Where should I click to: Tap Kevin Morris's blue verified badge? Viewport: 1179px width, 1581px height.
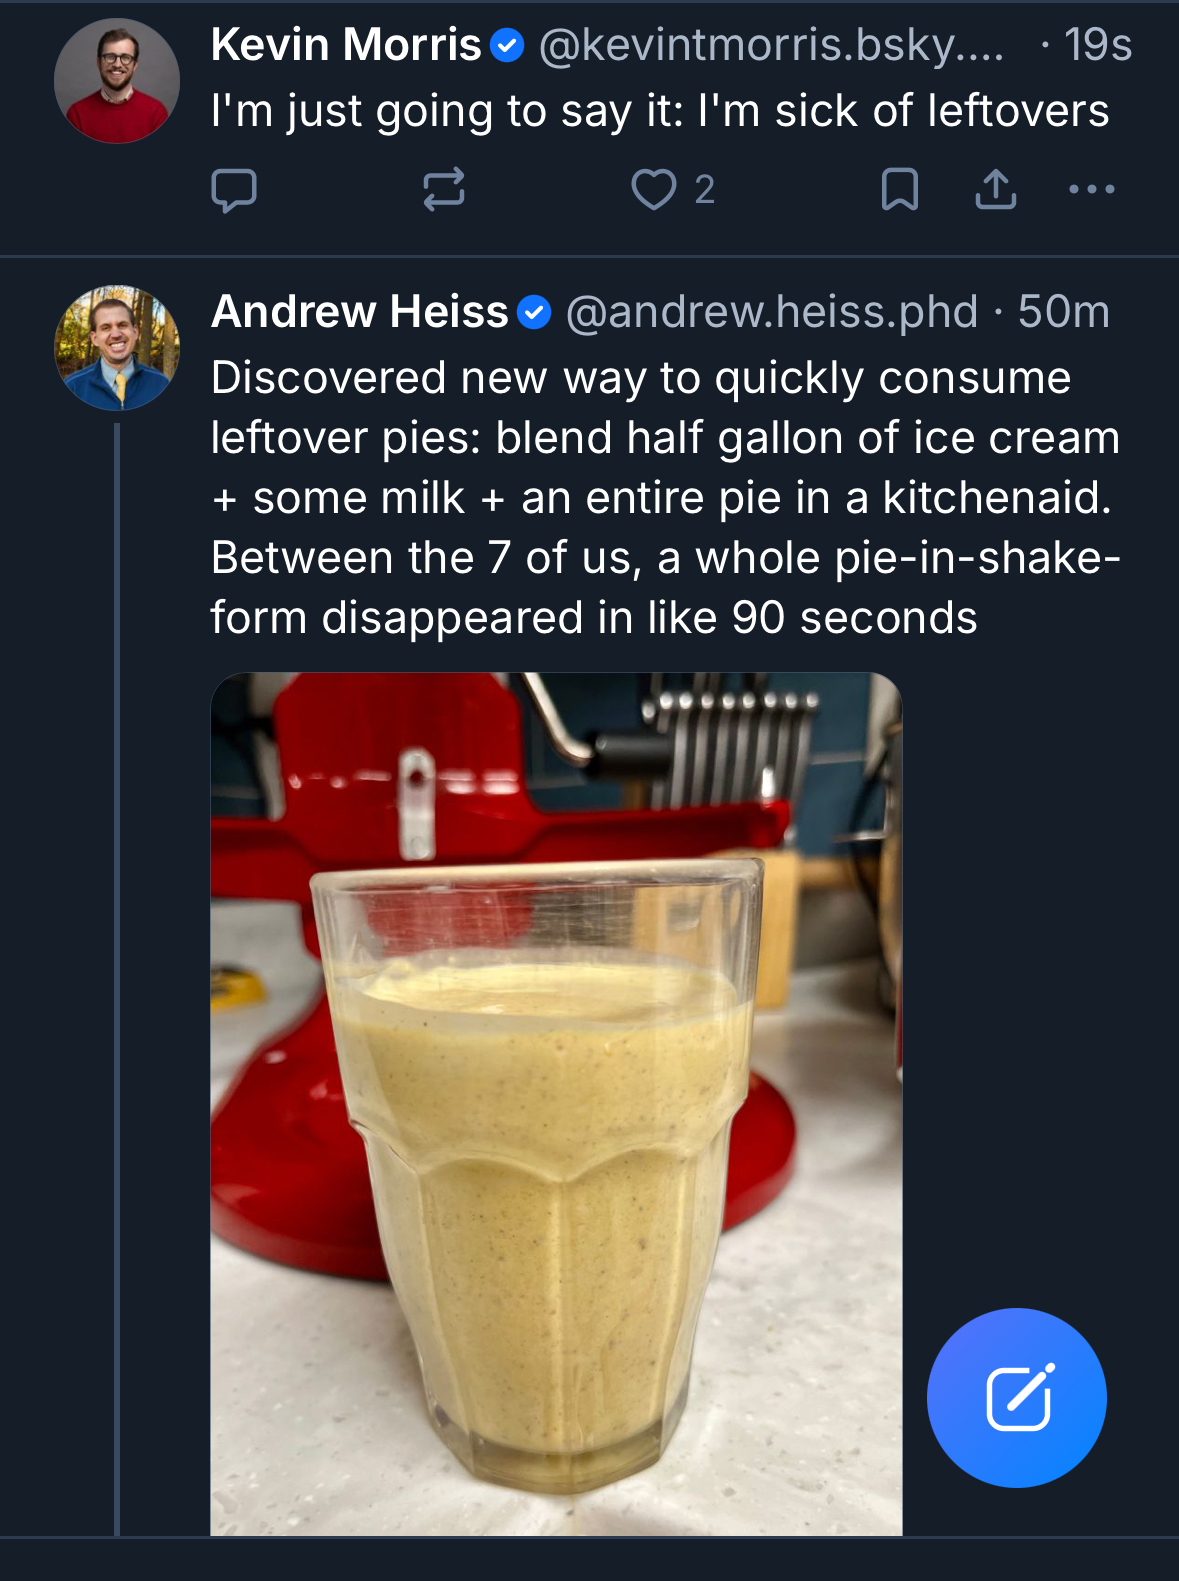pos(508,46)
